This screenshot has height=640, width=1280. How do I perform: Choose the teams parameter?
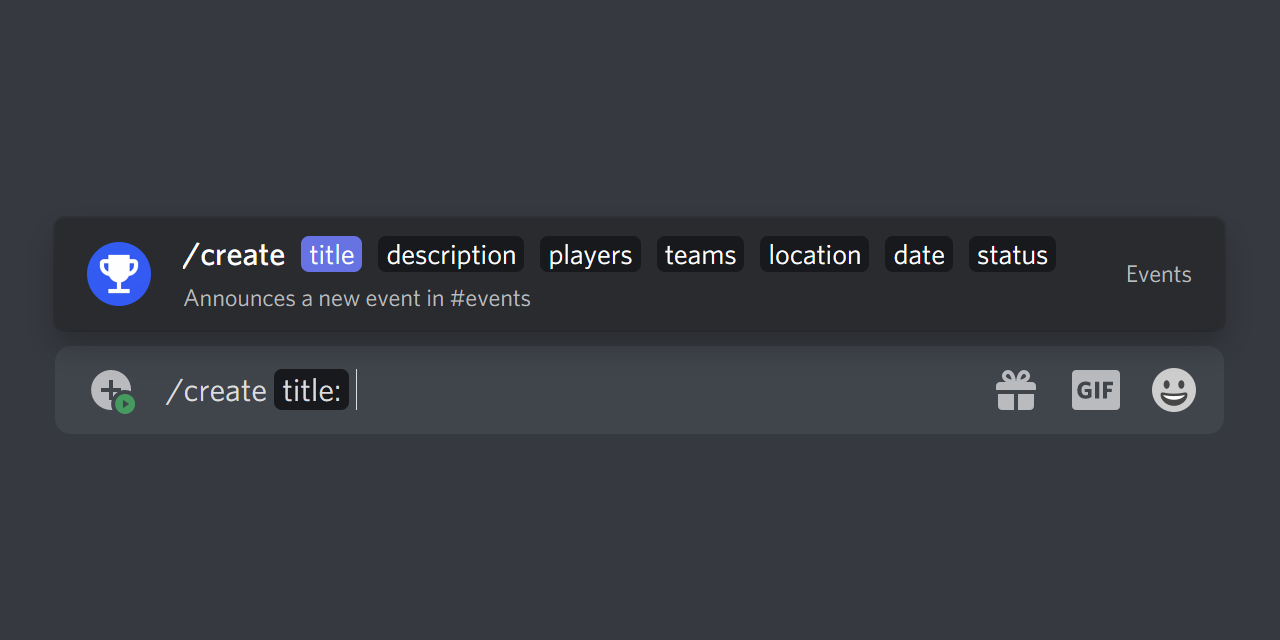(x=699, y=254)
